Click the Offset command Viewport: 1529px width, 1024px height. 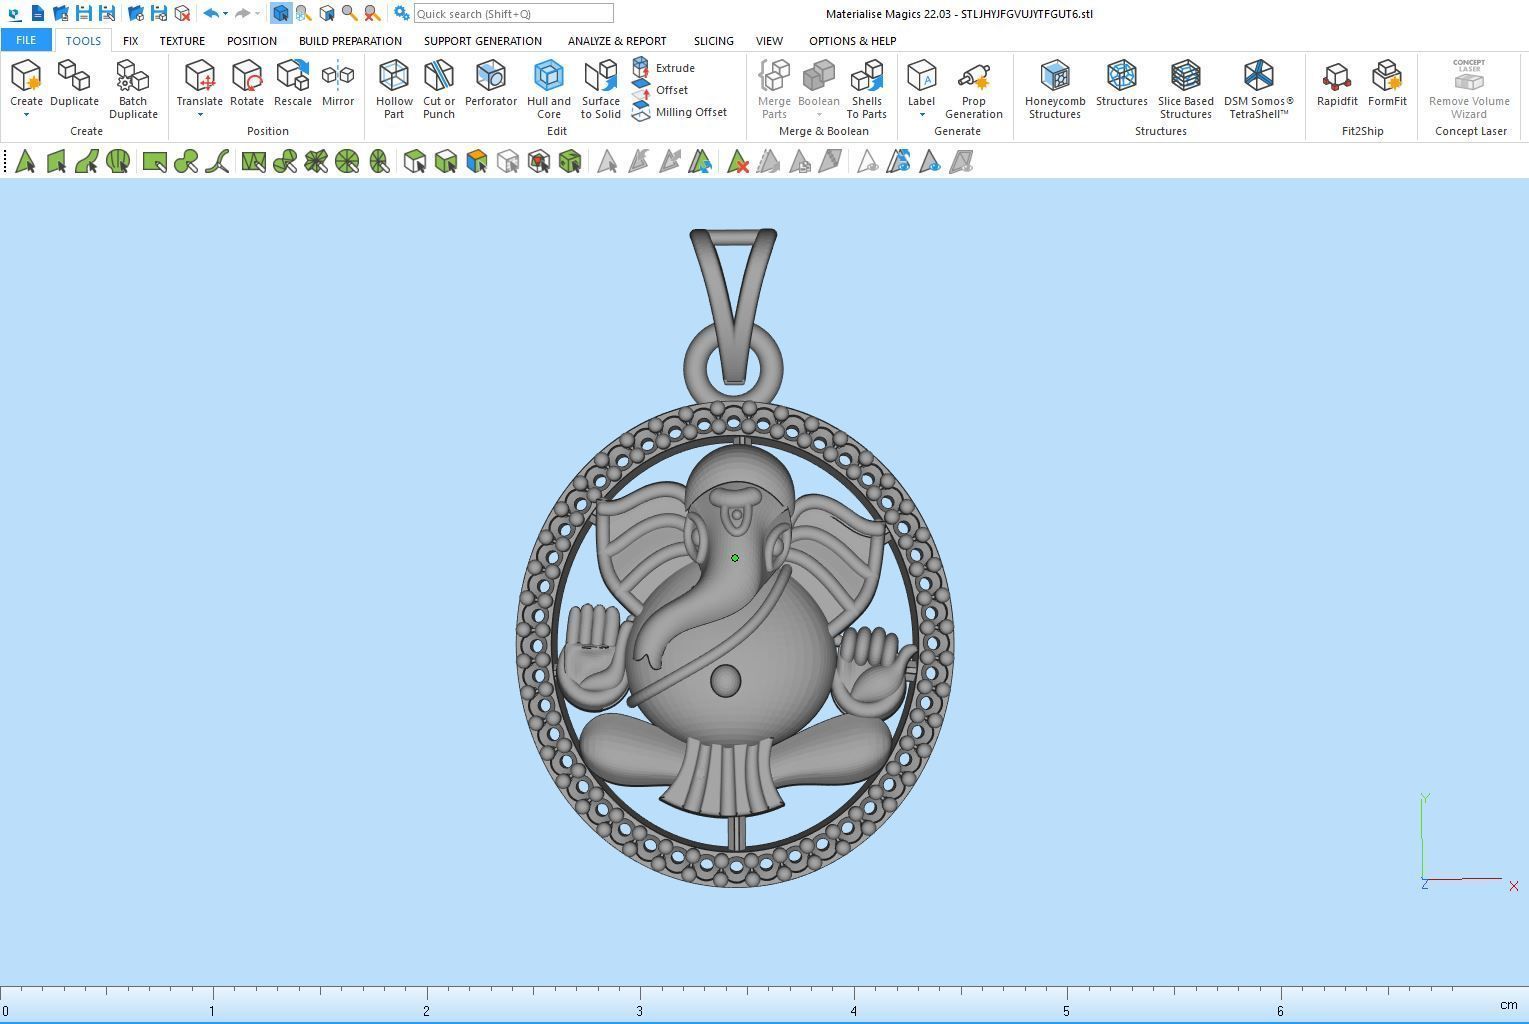click(660, 90)
